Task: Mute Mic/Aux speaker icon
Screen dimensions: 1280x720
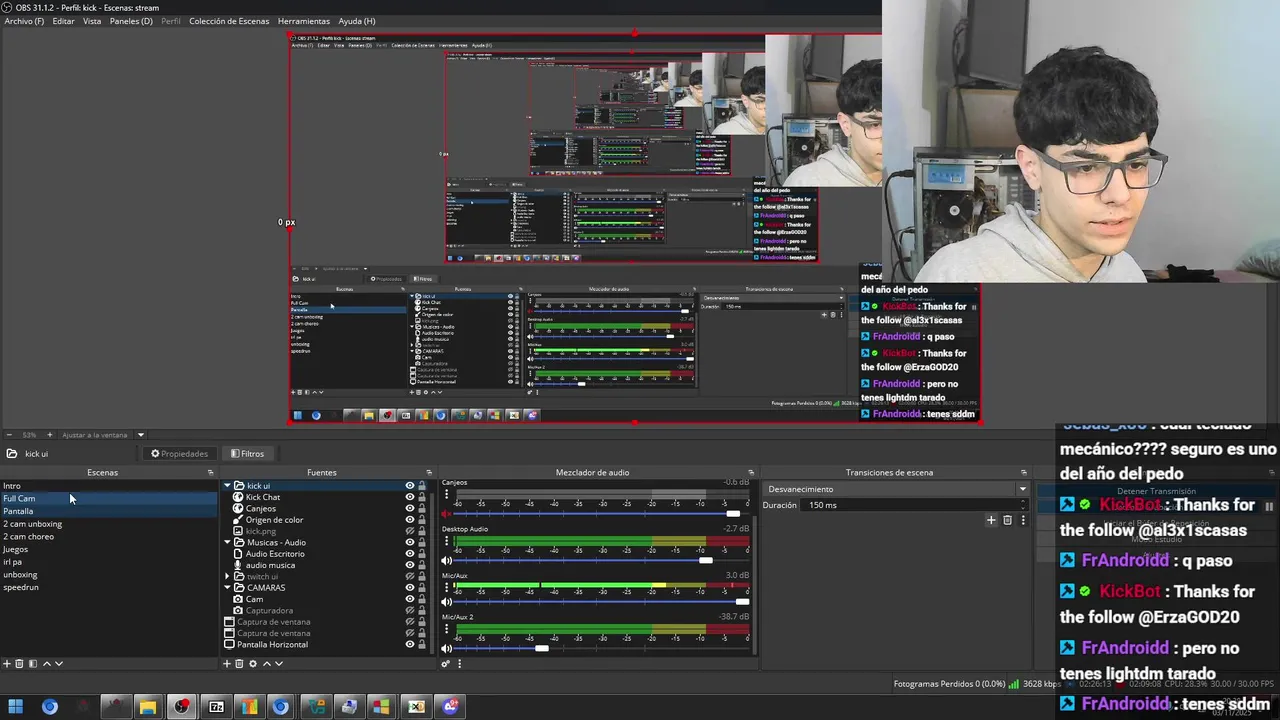Action: (447, 601)
